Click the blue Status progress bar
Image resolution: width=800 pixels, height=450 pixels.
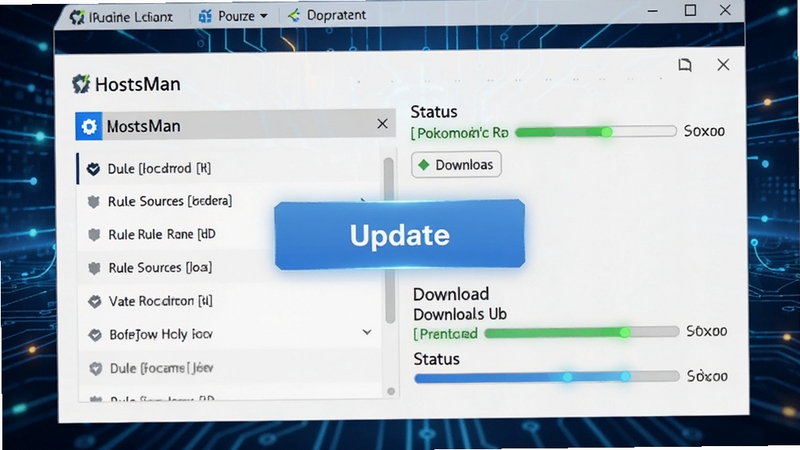click(x=546, y=377)
